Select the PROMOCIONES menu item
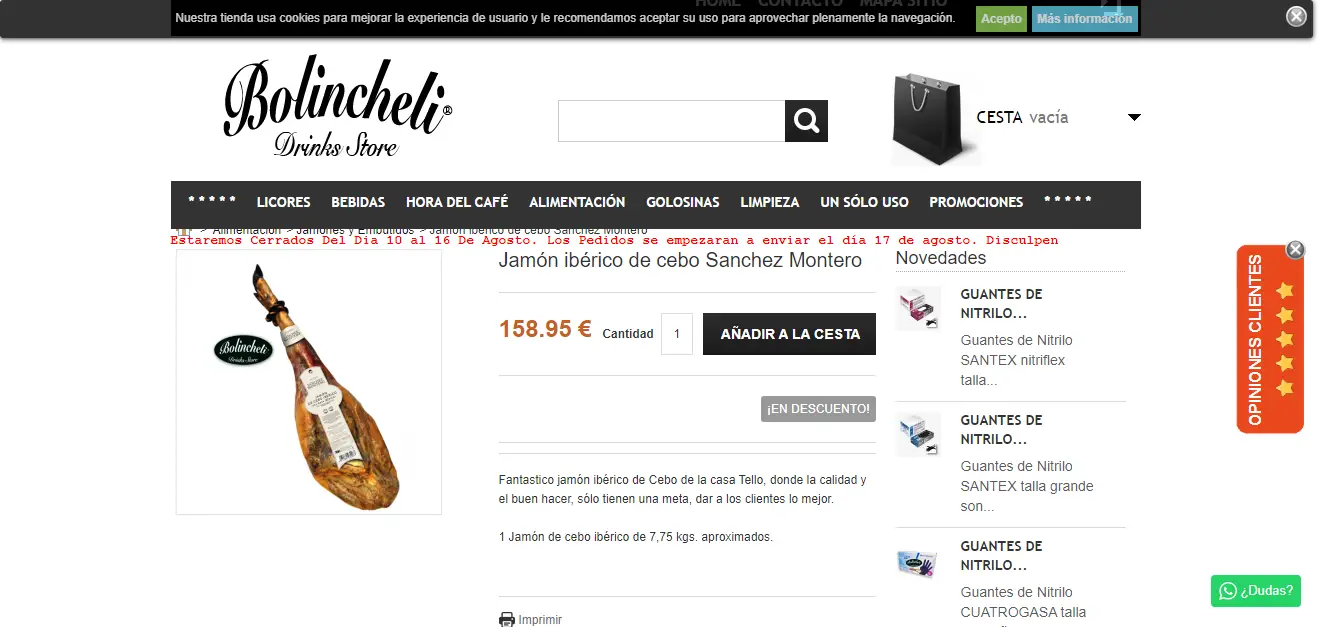The image size is (1326, 627). [976, 202]
